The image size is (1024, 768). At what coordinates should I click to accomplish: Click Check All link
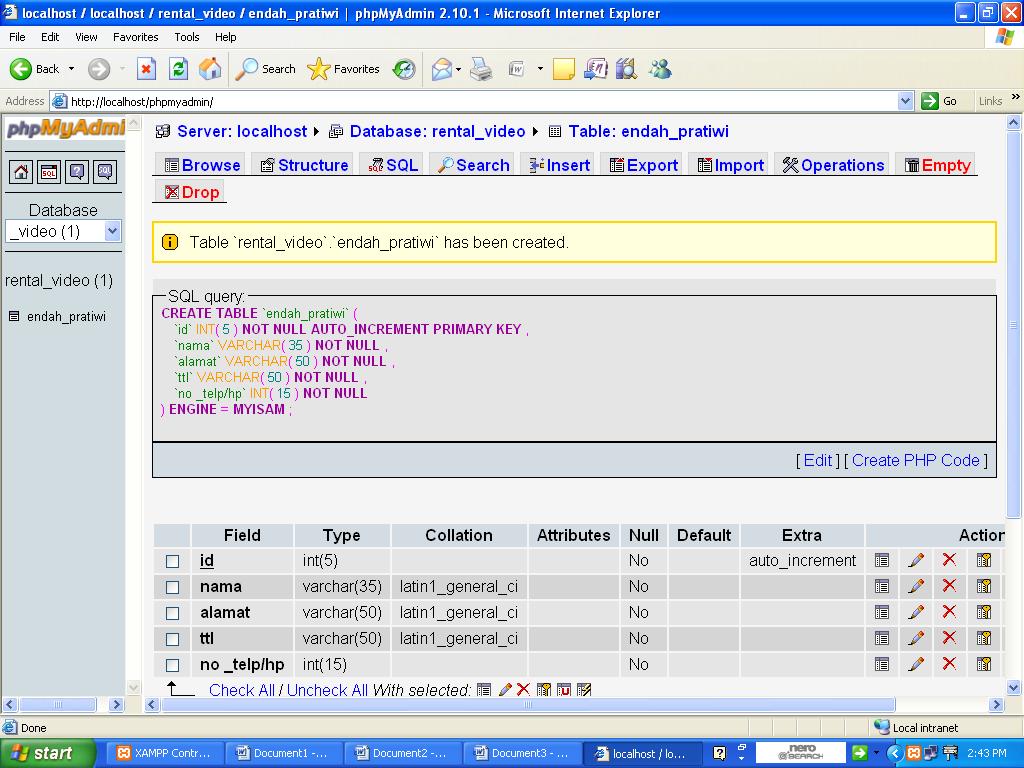pyautogui.click(x=242, y=690)
